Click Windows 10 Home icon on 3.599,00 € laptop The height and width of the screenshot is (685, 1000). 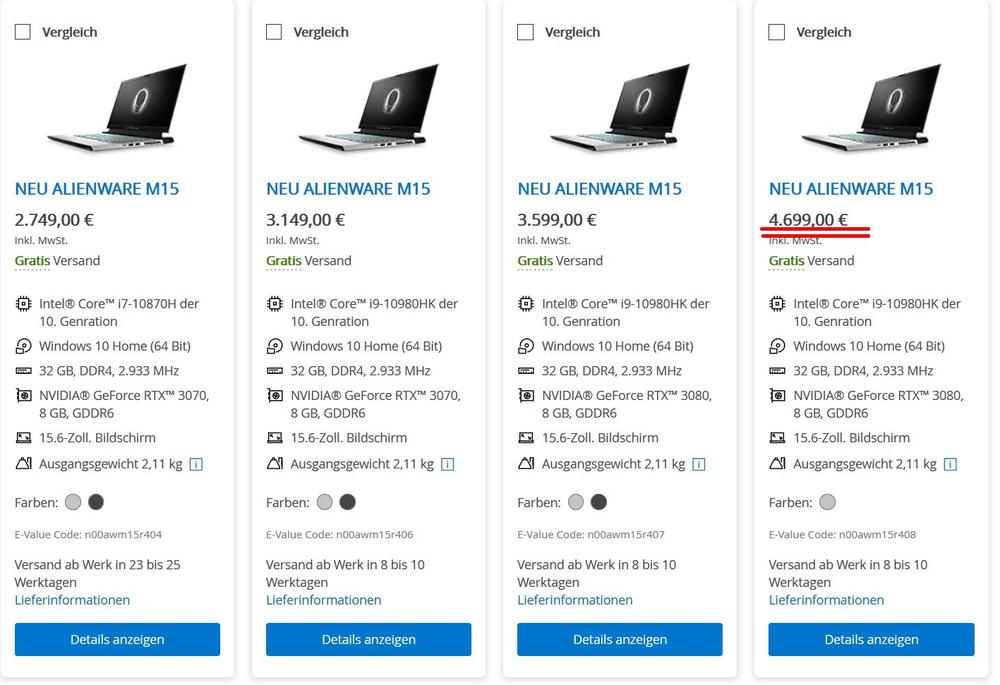[x=526, y=346]
